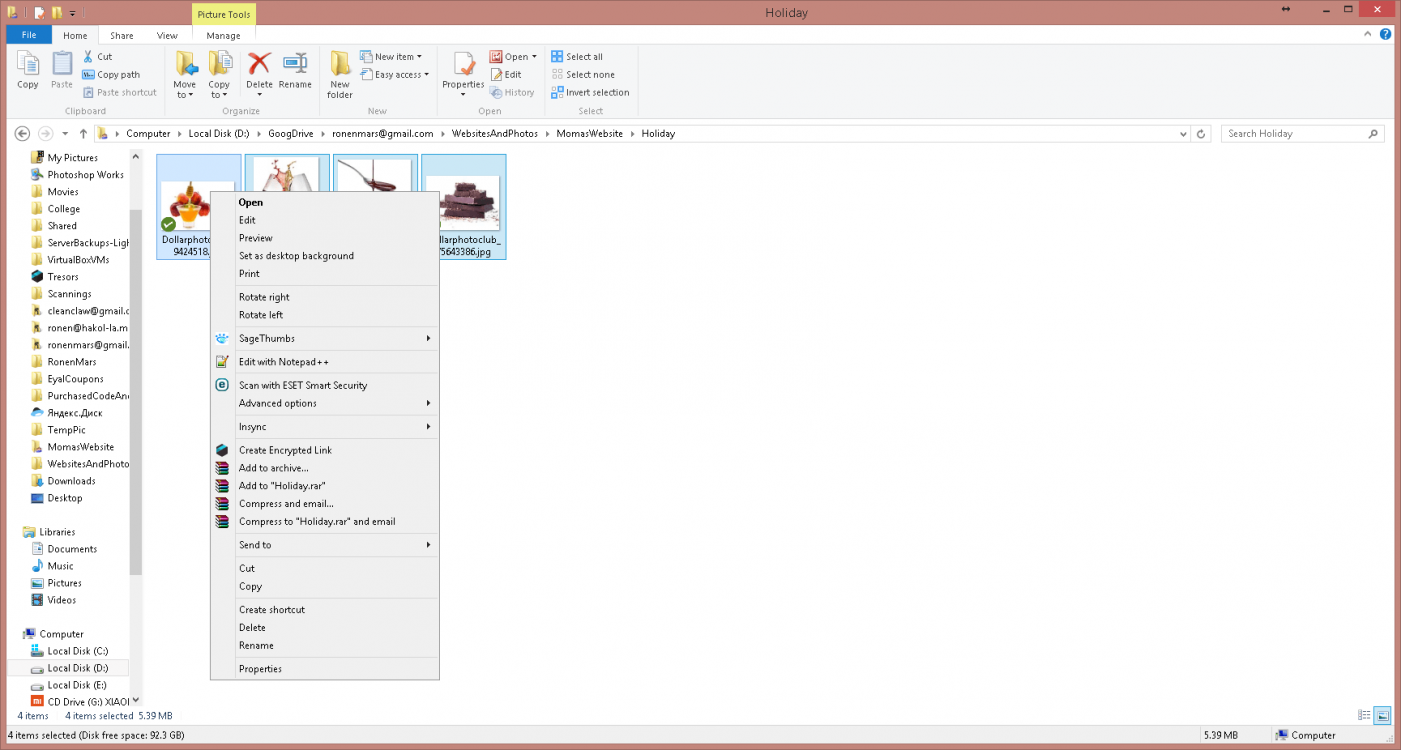The image size is (1401, 750).
Task: Click the ESET Smart Security icon
Action: coord(222,385)
